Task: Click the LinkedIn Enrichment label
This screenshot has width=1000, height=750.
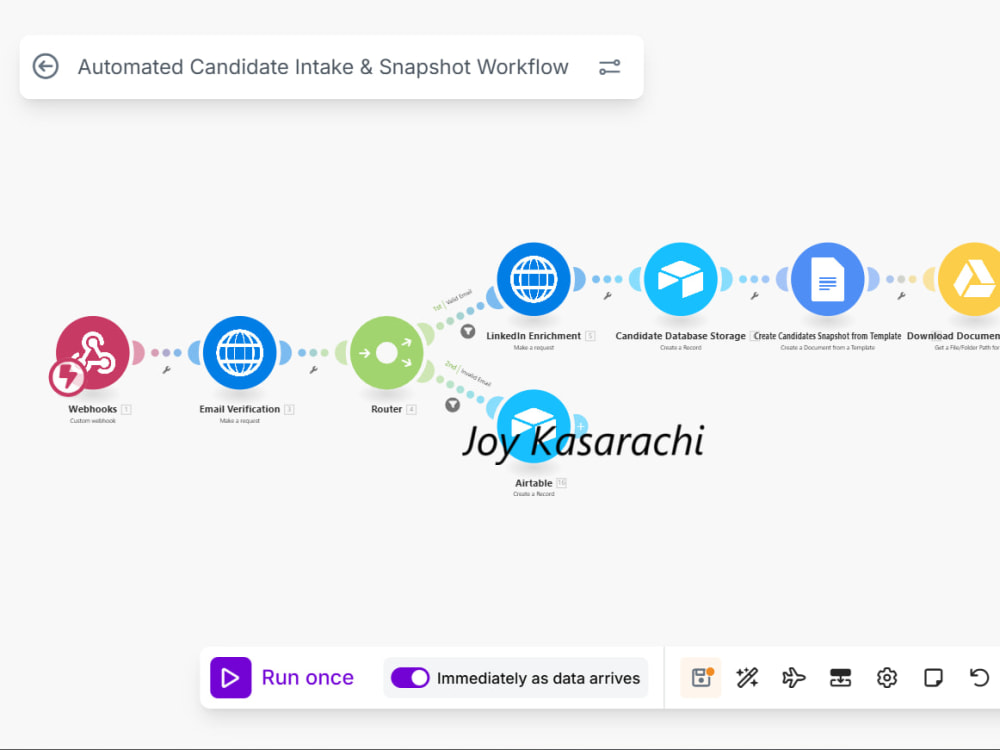Action: (x=533, y=335)
